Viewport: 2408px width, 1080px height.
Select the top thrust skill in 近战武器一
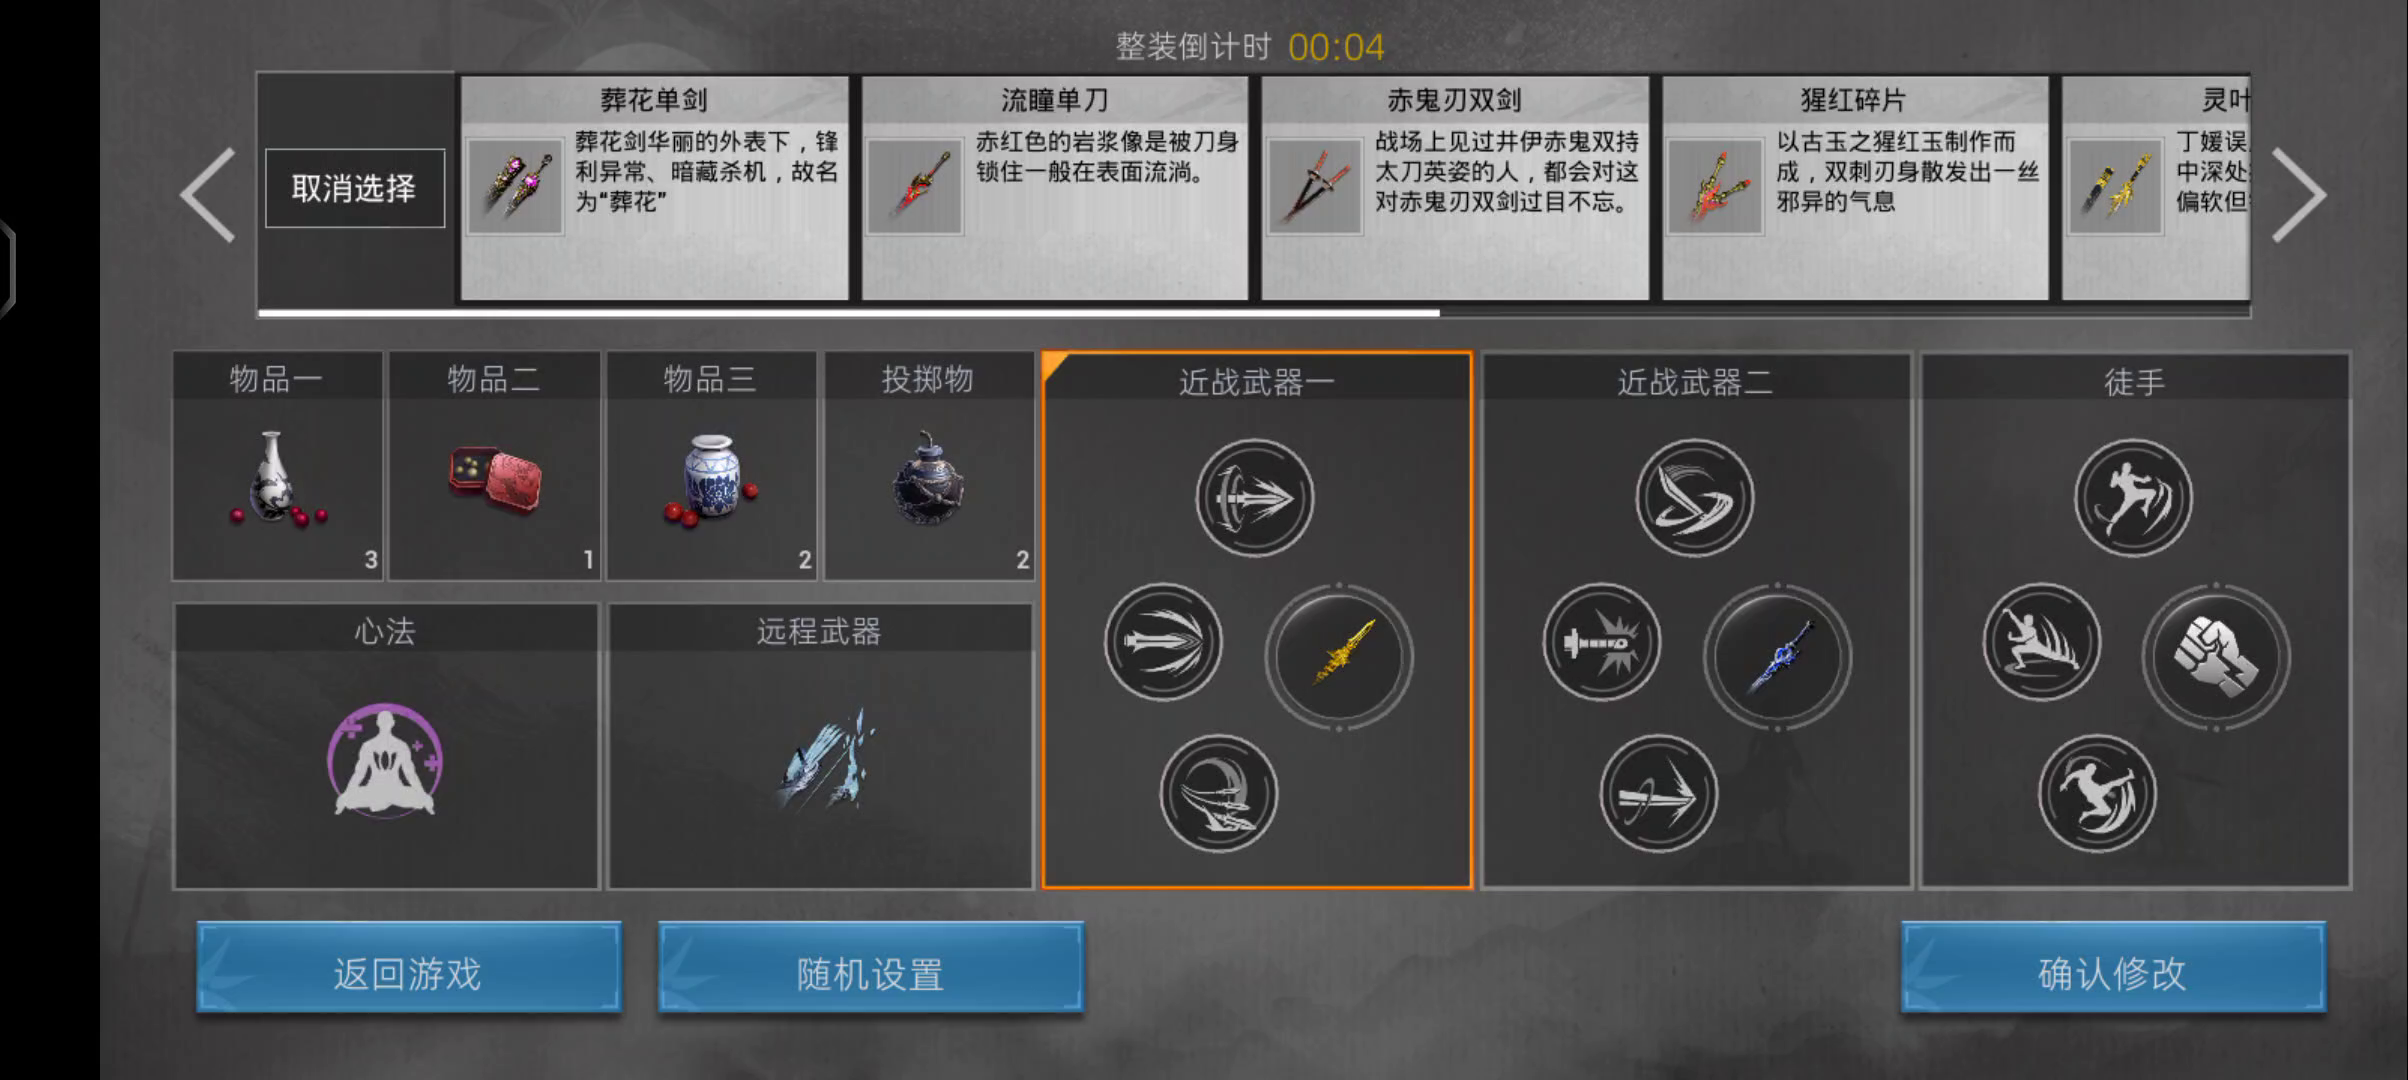coord(1255,498)
